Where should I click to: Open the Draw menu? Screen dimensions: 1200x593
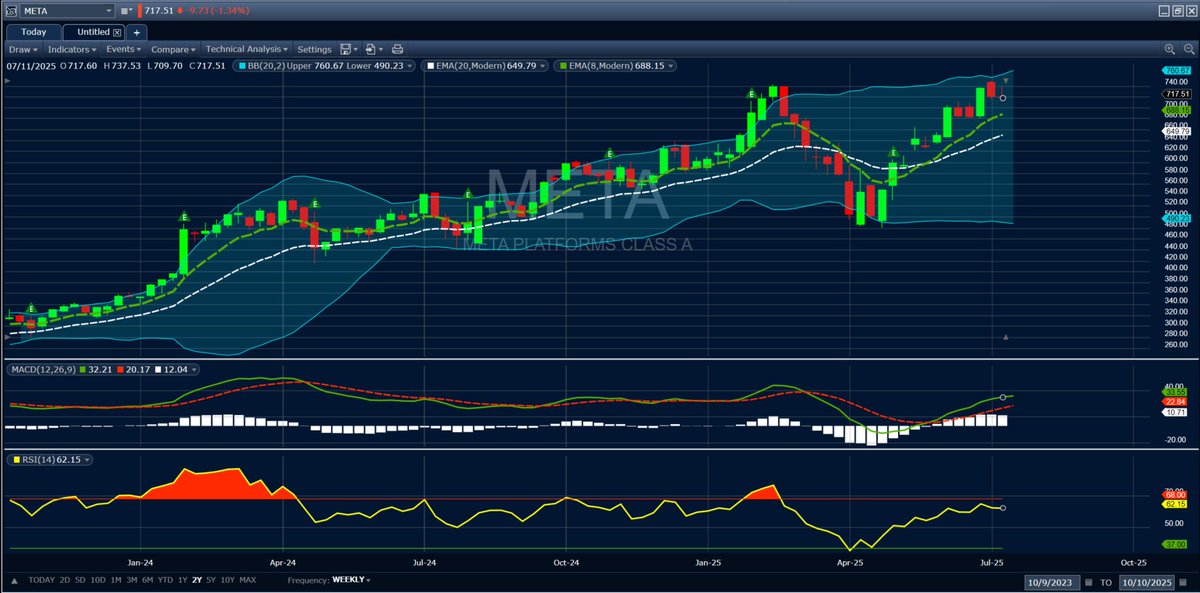22,49
